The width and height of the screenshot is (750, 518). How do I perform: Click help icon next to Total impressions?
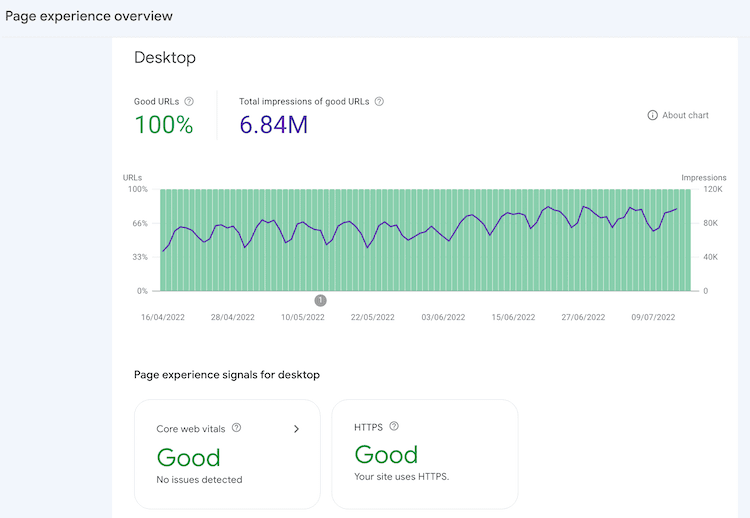tap(379, 101)
